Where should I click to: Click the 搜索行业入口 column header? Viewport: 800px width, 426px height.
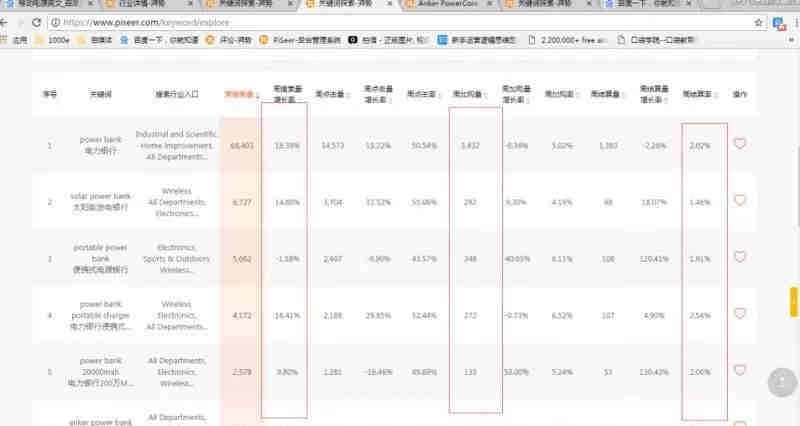[177, 94]
